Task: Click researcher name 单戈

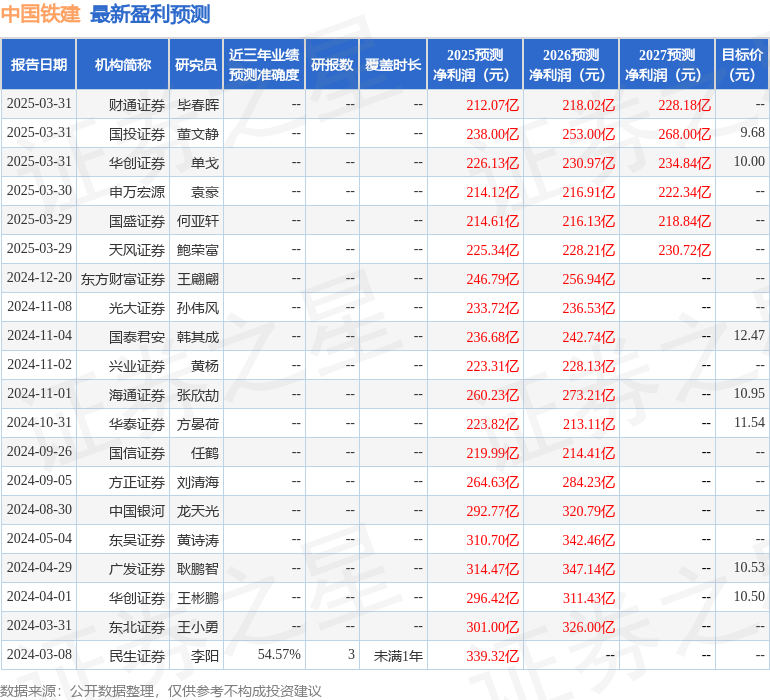Action: [205, 163]
